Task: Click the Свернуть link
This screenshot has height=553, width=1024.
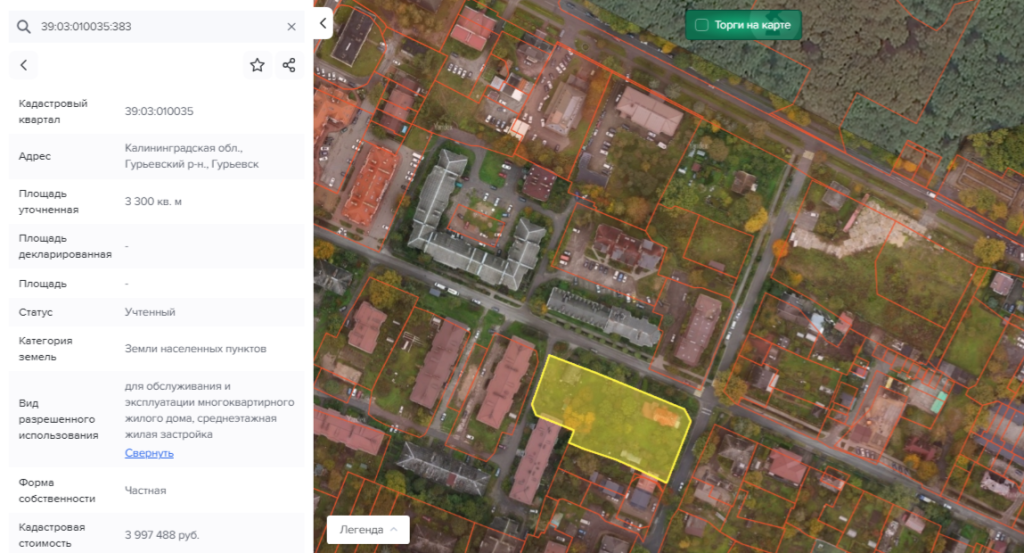Action: pyautogui.click(x=149, y=453)
